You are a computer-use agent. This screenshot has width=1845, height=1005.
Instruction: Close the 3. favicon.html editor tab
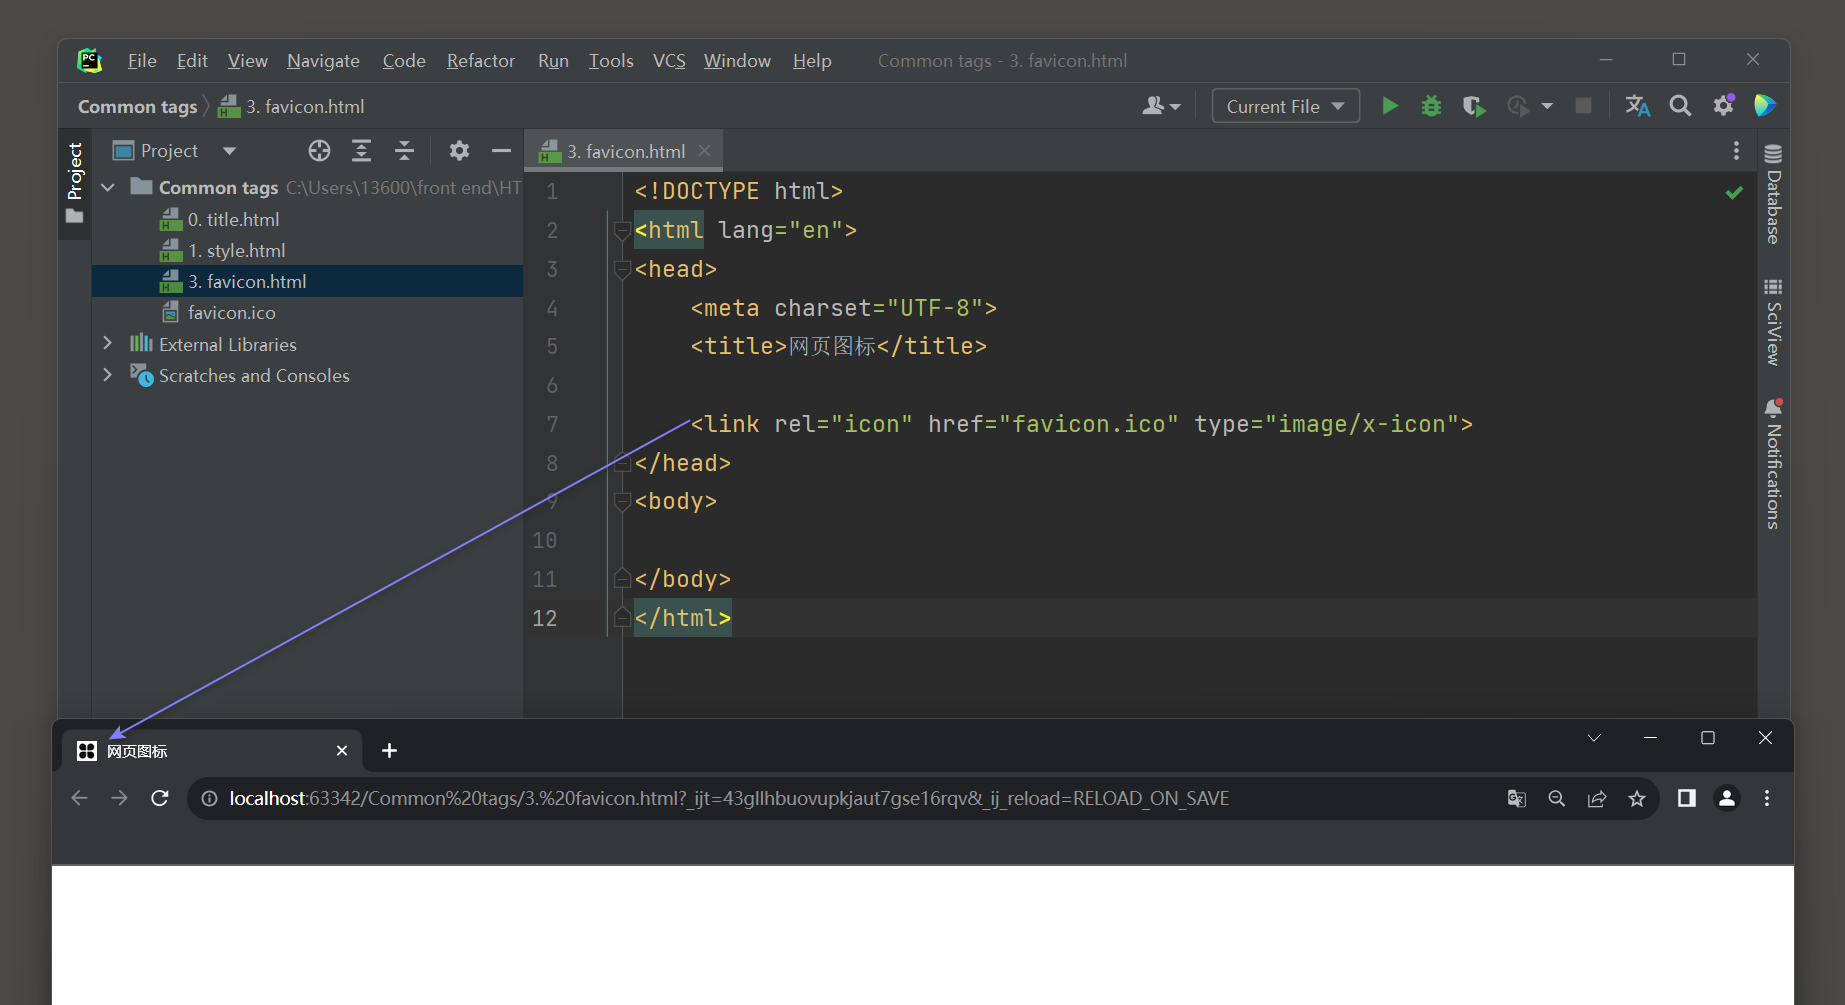pos(705,150)
